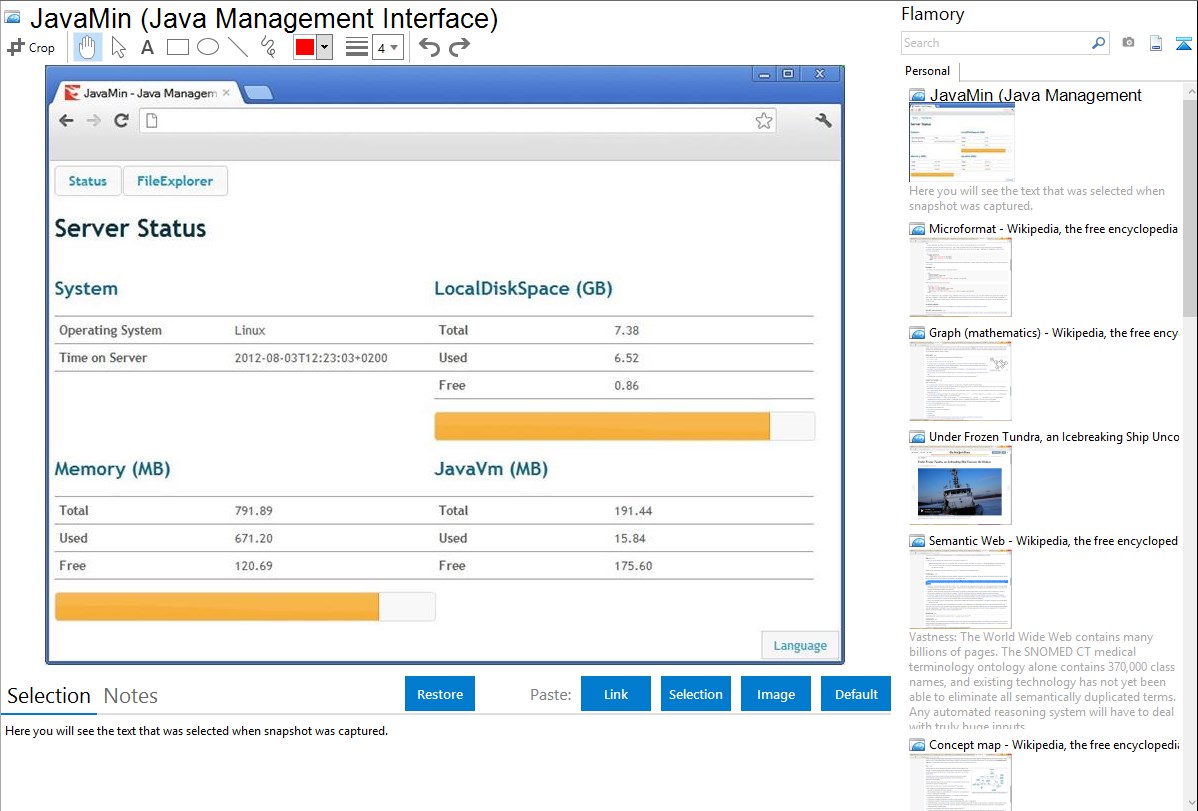Click the disk used value "6.52"
Viewport: 1198px width, 811px height.
[x=627, y=358]
